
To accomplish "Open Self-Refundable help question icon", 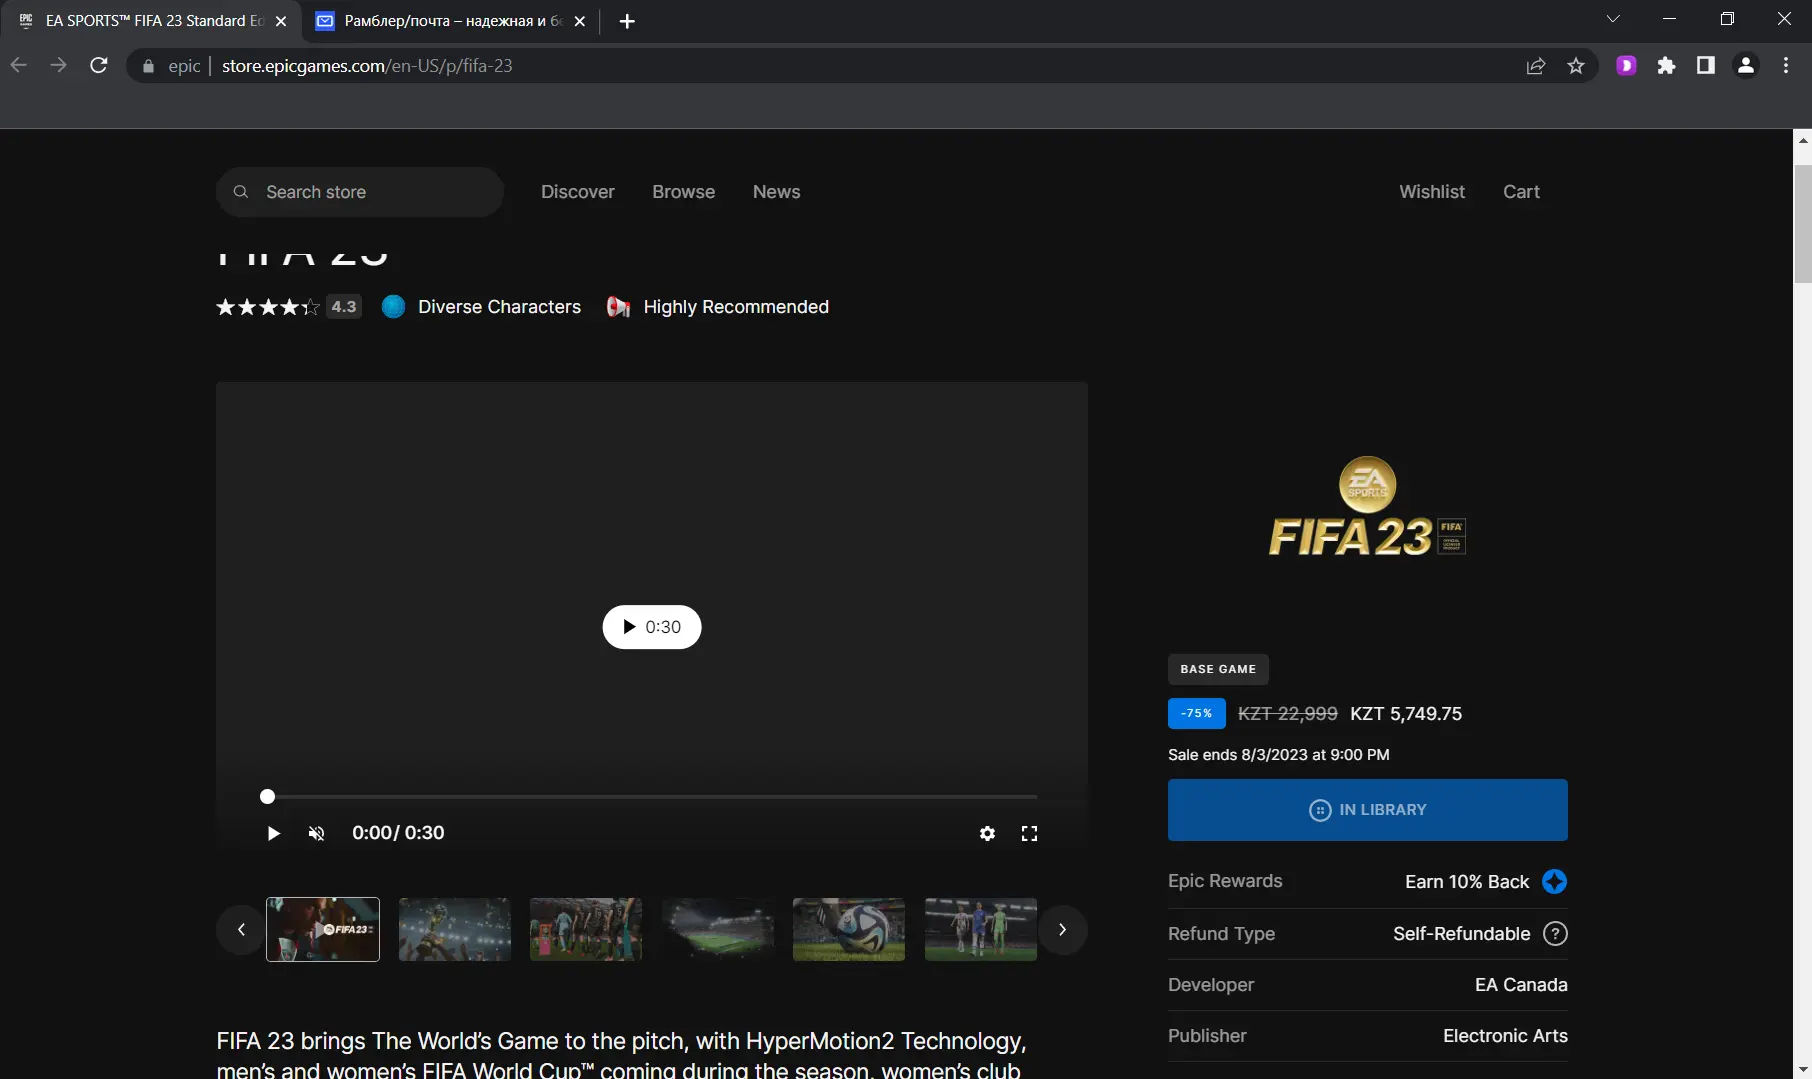I will (x=1555, y=933).
